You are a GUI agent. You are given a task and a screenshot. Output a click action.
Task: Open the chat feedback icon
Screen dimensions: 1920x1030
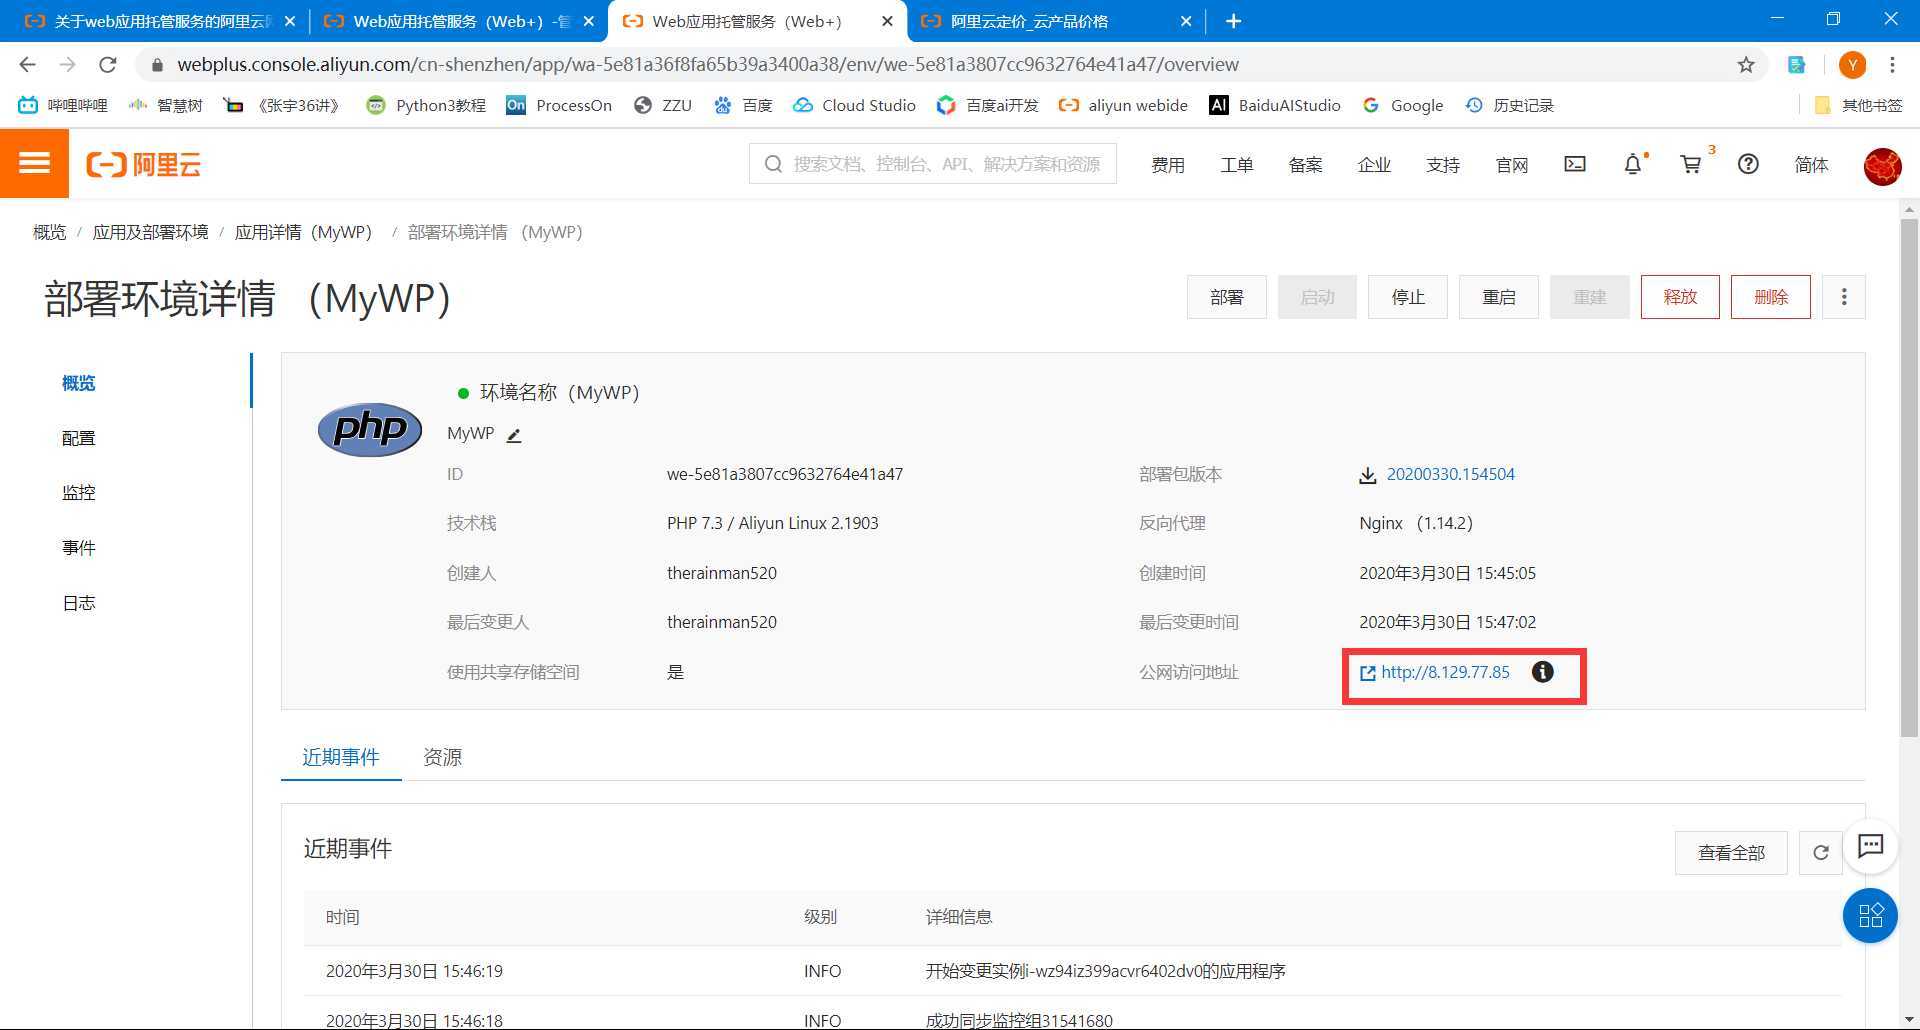pyautogui.click(x=1870, y=846)
